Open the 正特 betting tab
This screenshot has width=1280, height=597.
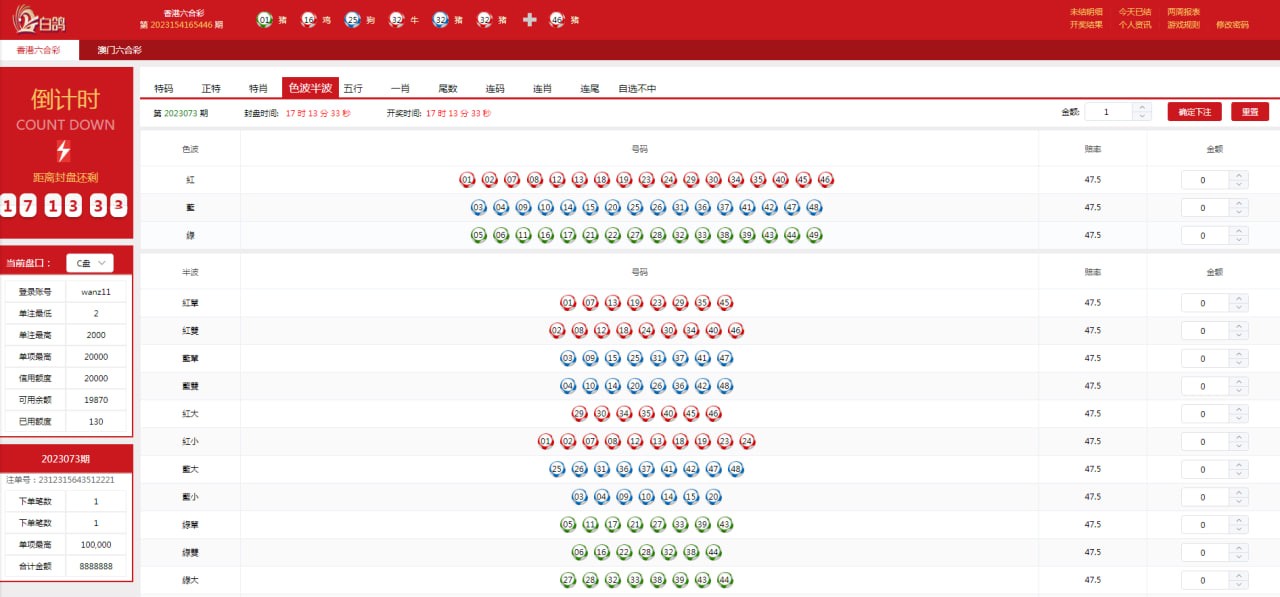coord(211,88)
